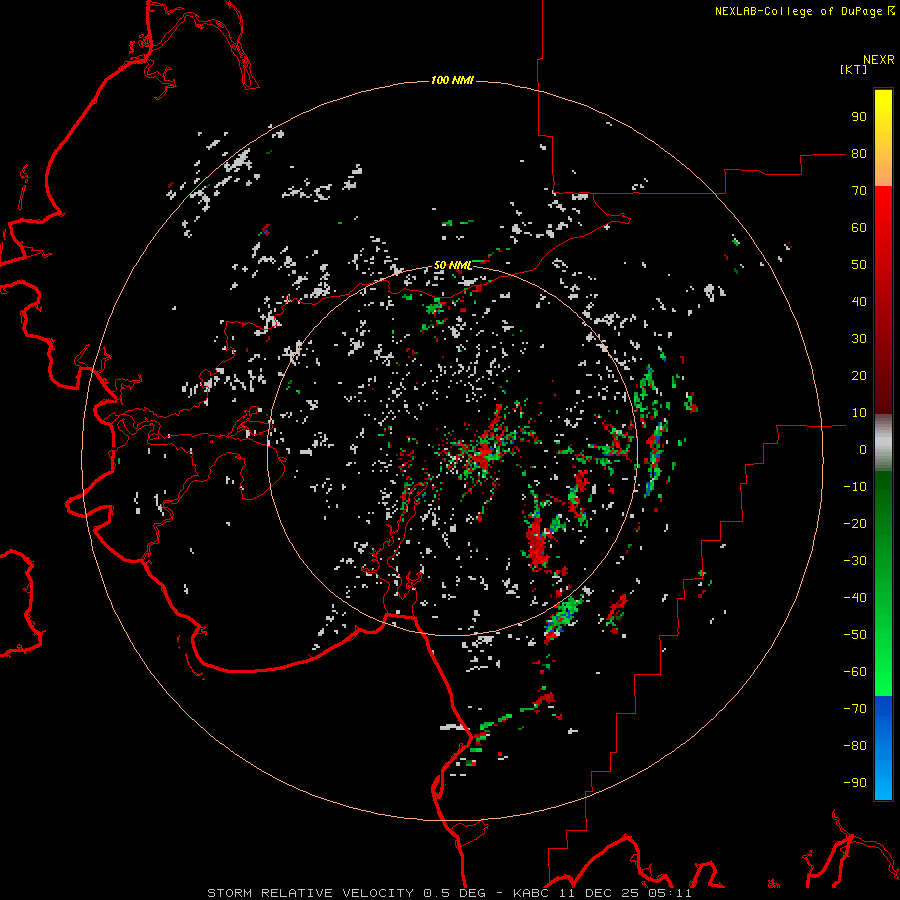Click the STORM RELATIVE VELOCITY 0.5 DEG title text
This screenshot has height=900, width=900.
(346, 893)
